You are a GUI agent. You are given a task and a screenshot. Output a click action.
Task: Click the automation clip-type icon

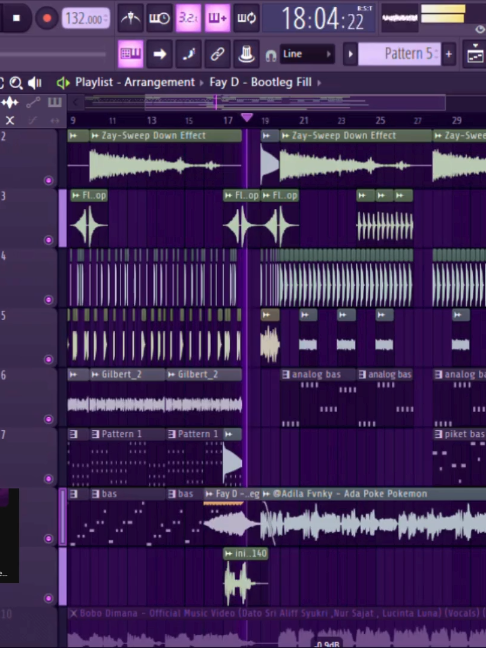click(33, 102)
